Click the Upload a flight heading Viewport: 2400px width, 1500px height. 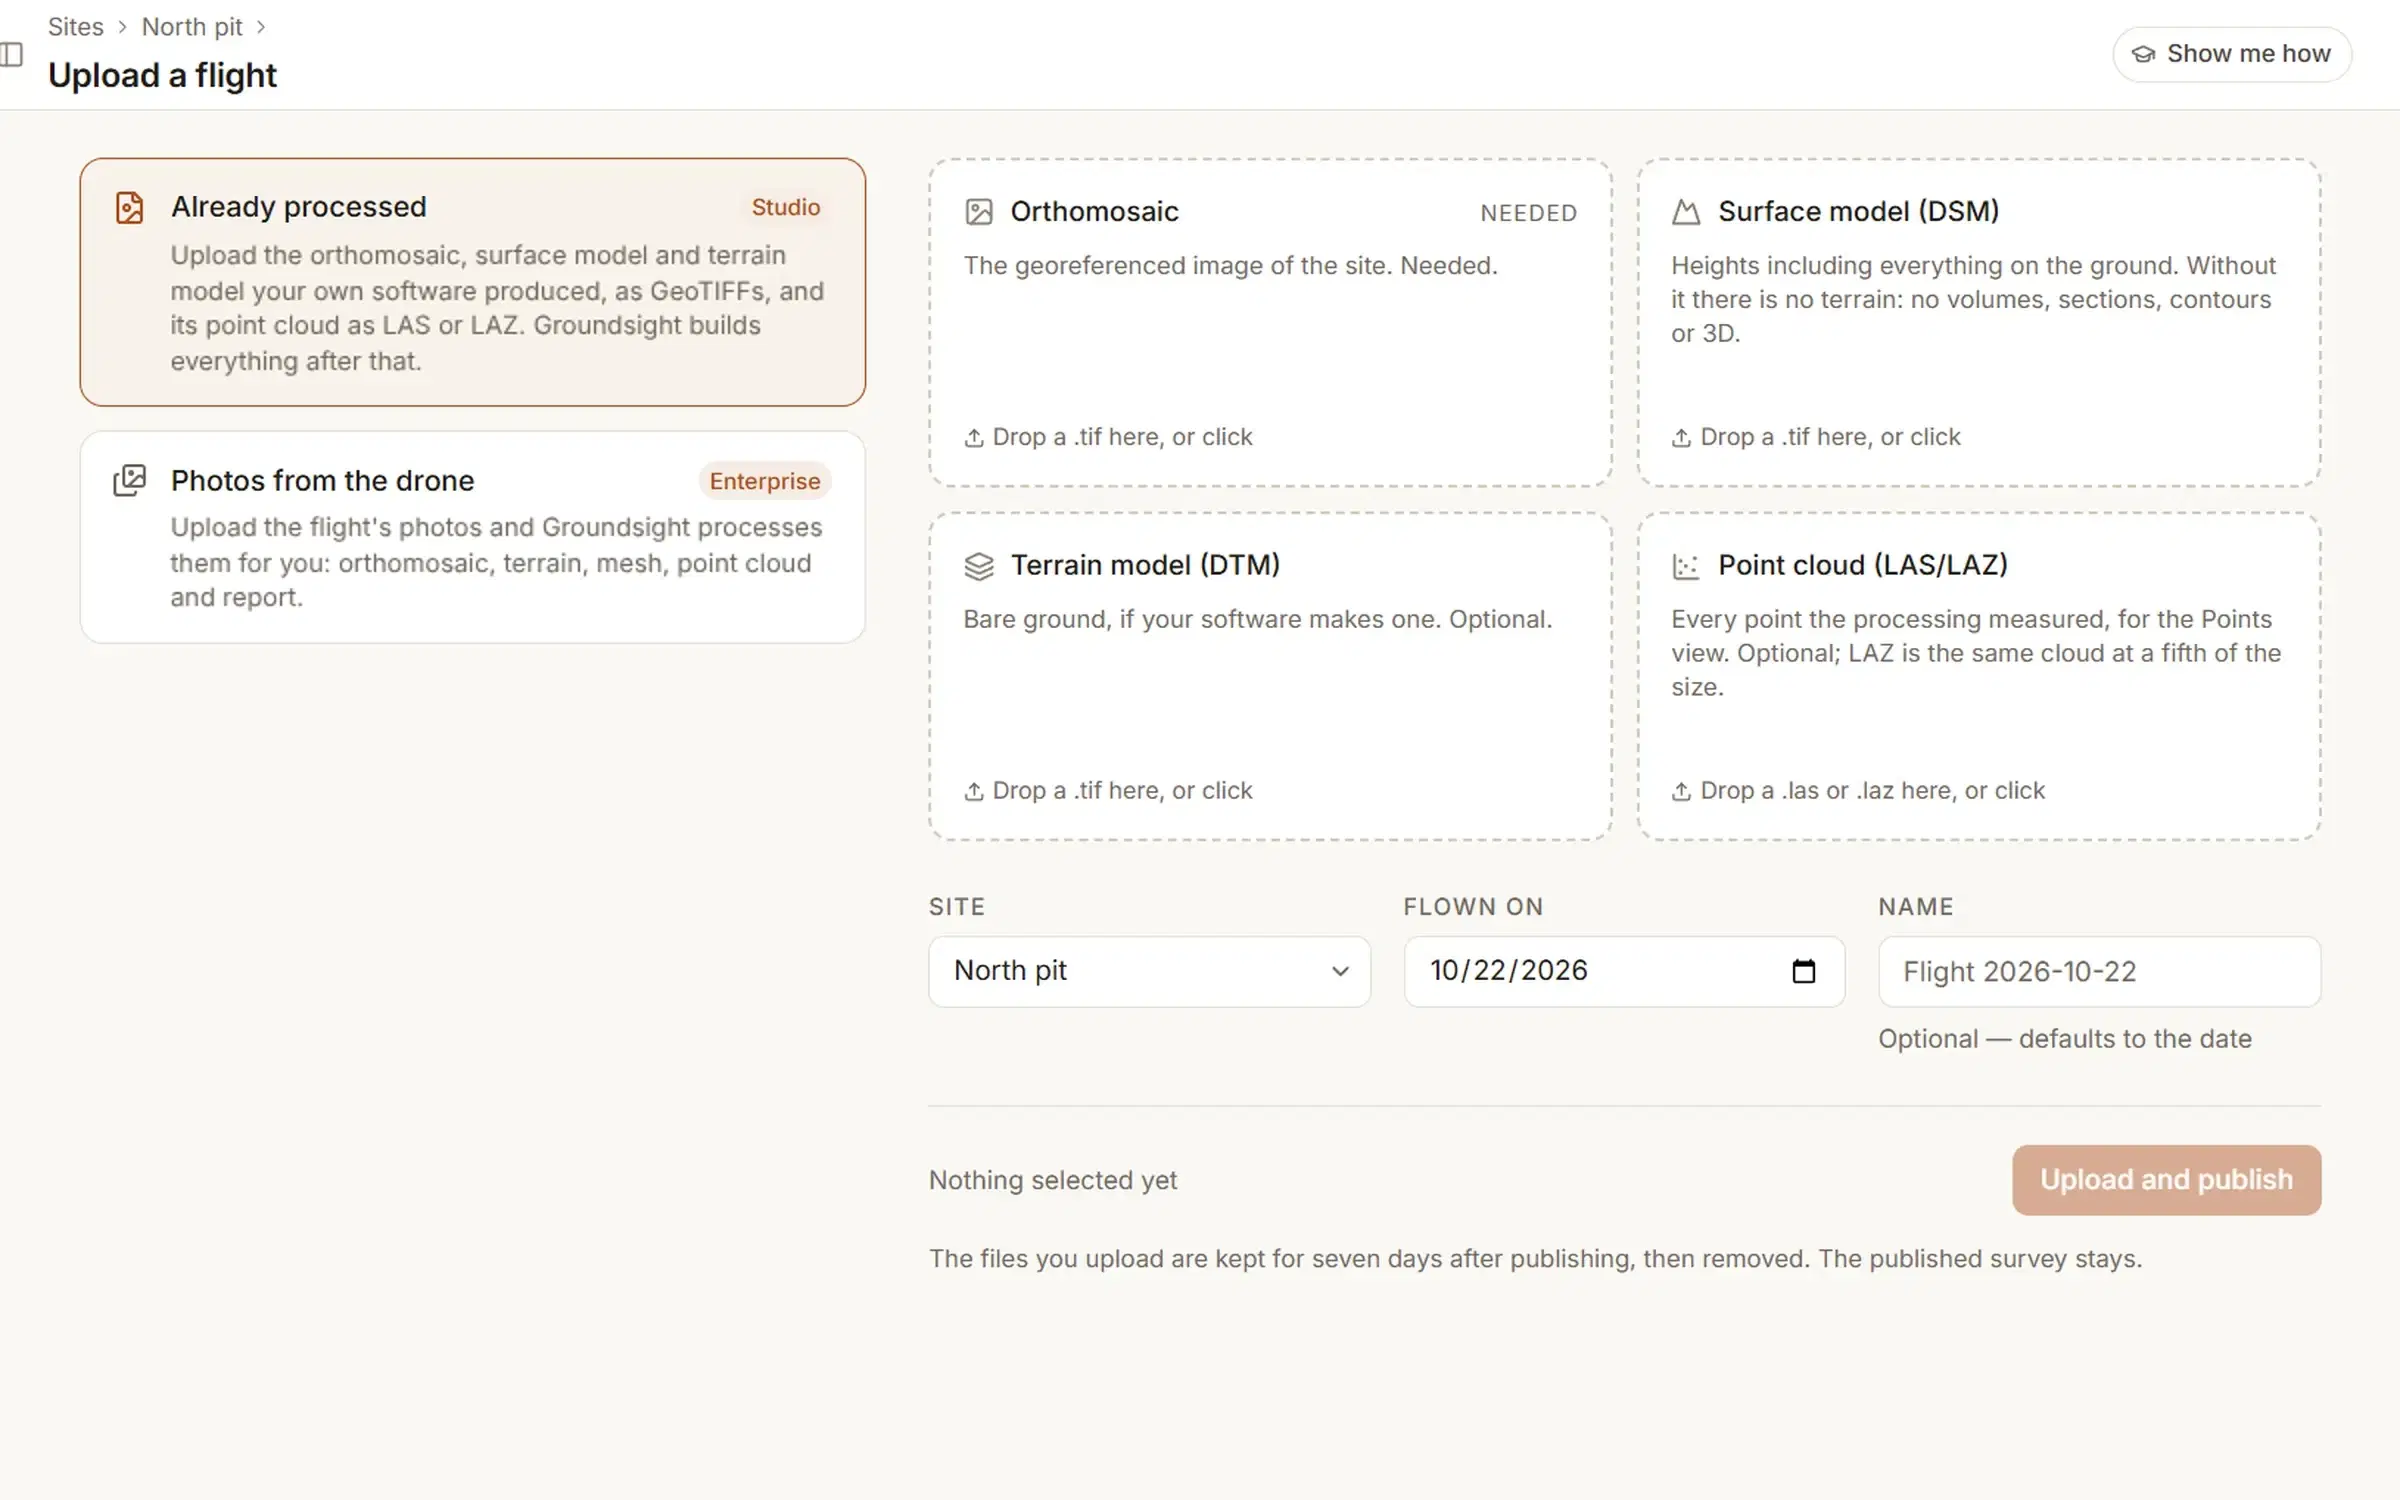click(x=163, y=75)
